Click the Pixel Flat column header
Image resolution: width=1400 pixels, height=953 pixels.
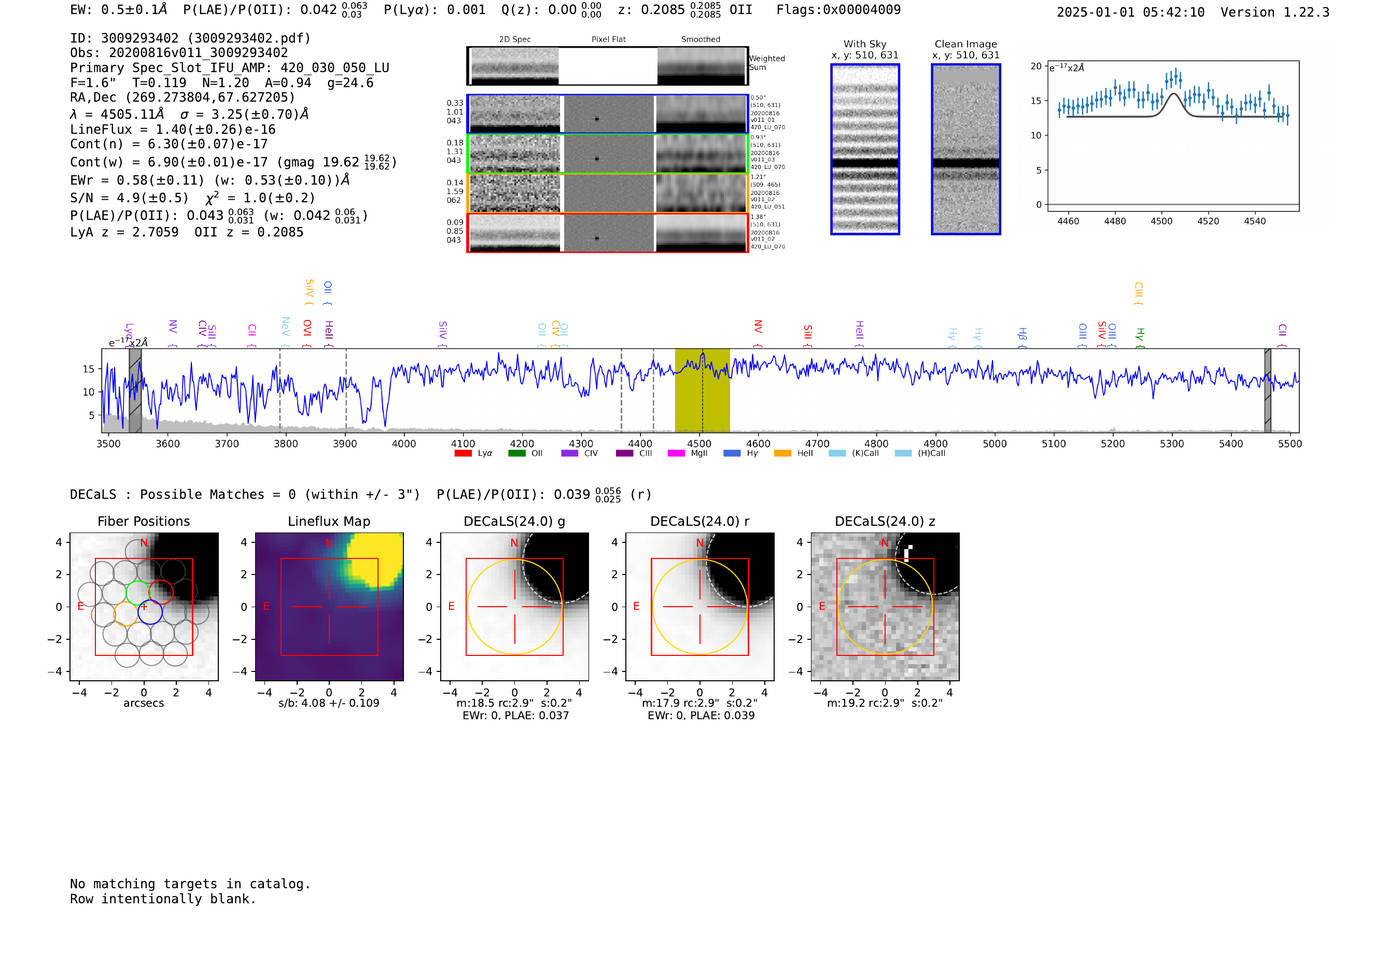point(608,39)
